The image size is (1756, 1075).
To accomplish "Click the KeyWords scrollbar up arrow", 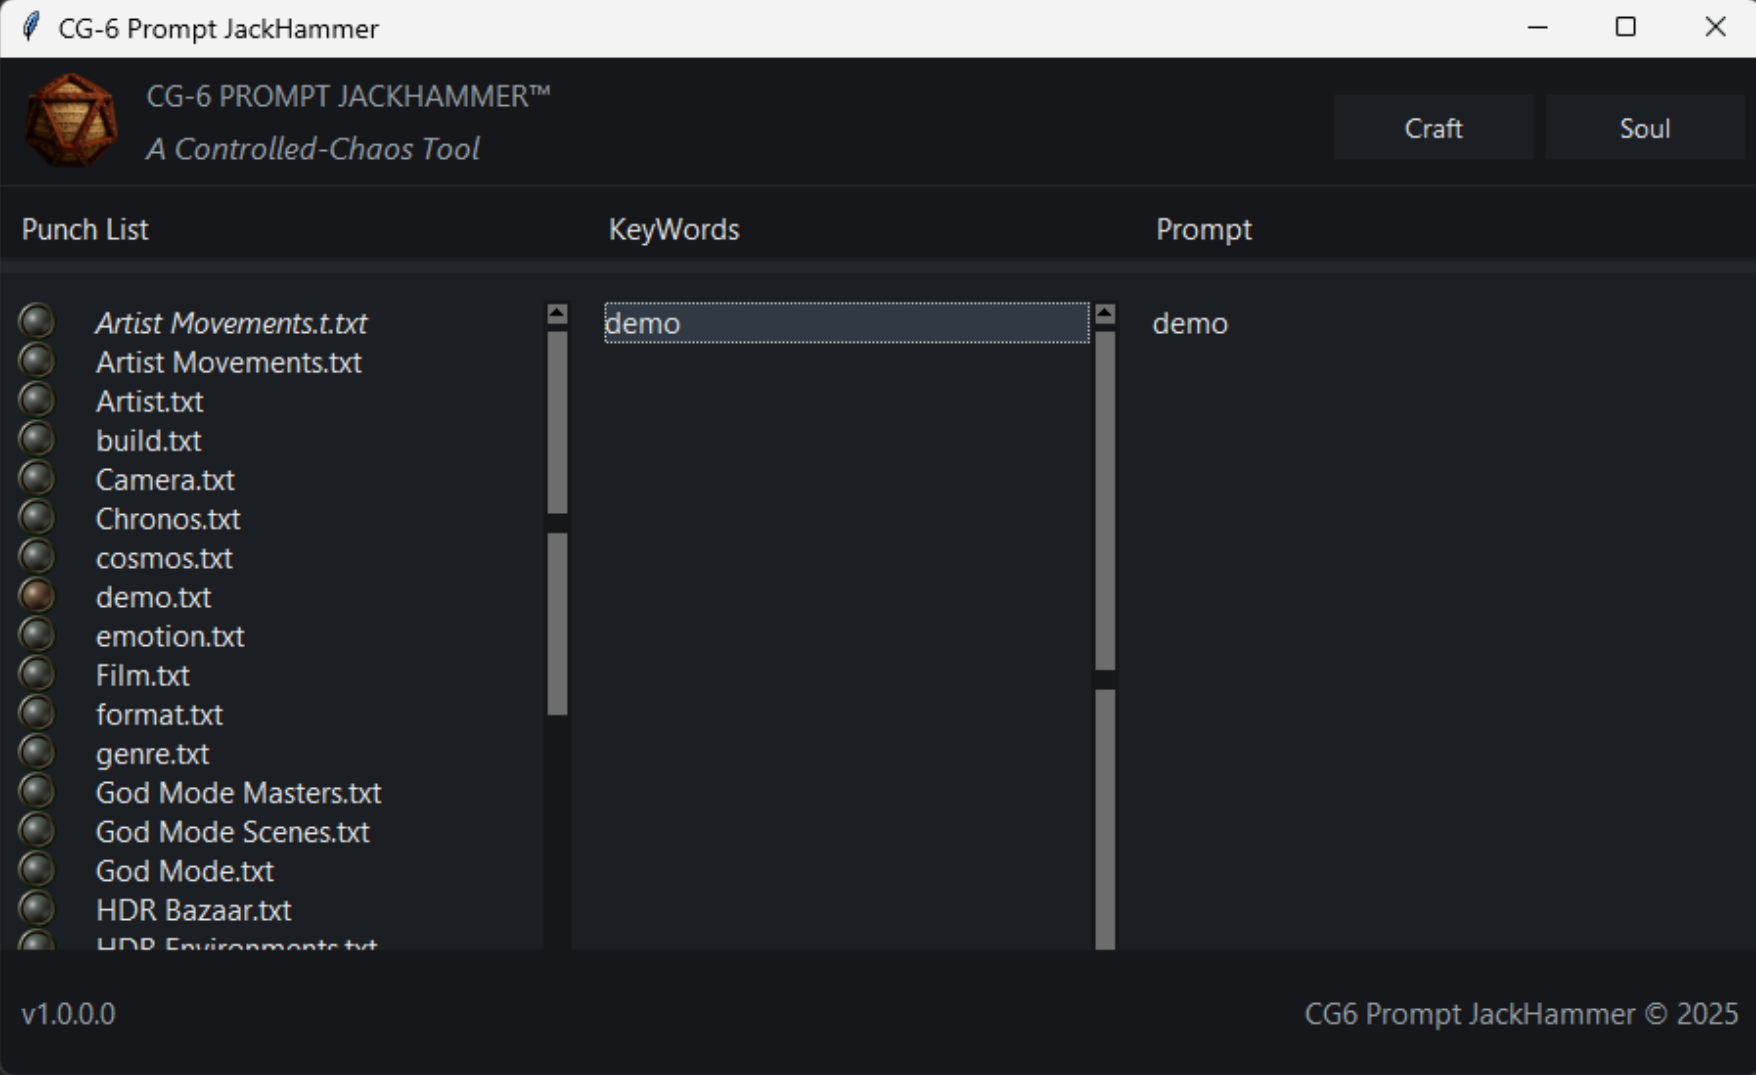I will [1104, 314].
